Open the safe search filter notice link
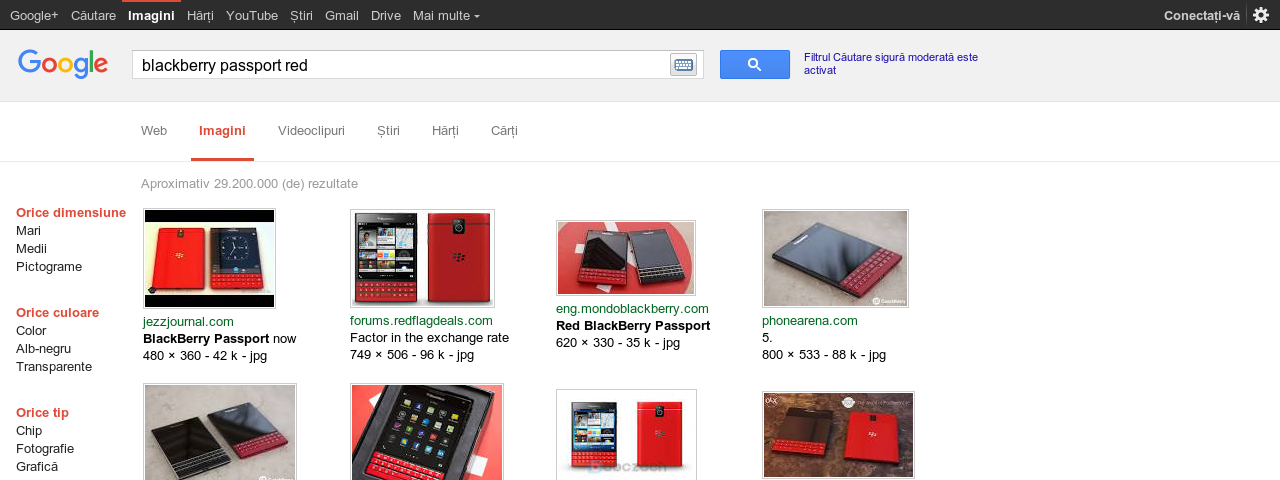Image resolution: width=1280 pixels, height=480 pixels. click(x=891, y=63)
